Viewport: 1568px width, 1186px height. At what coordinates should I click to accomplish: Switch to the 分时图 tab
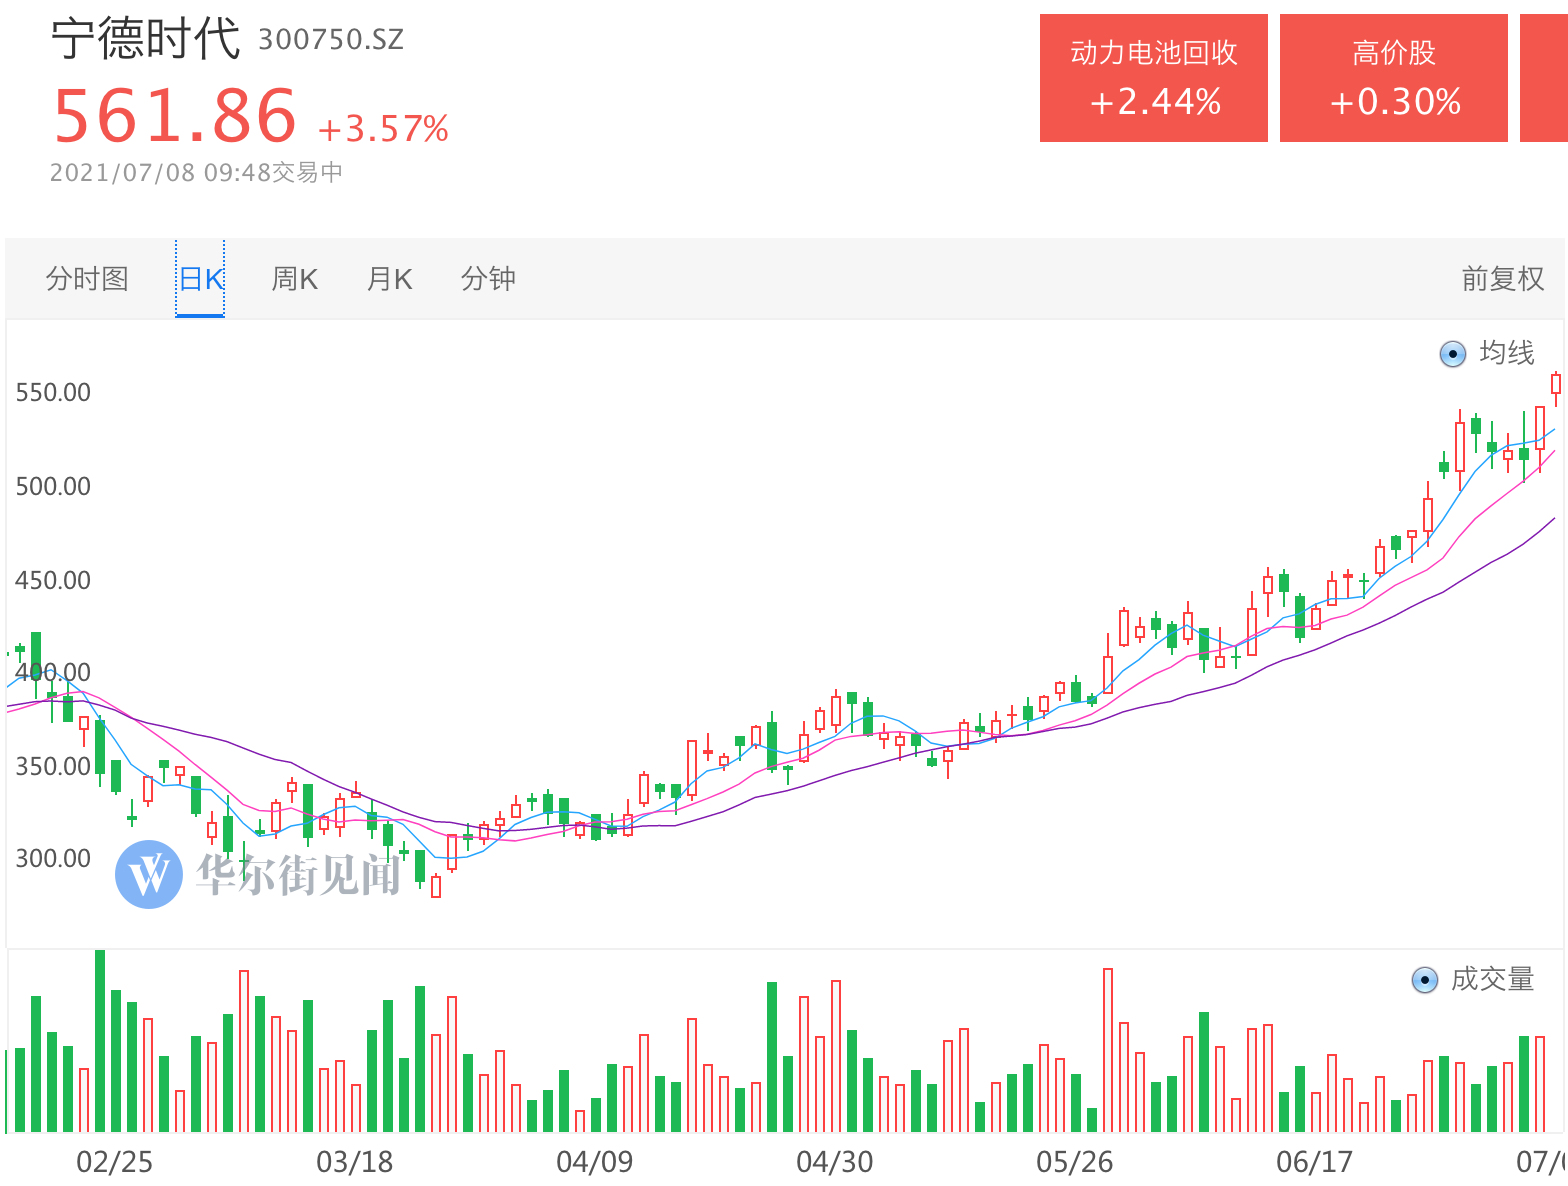[x=88, y=279]
